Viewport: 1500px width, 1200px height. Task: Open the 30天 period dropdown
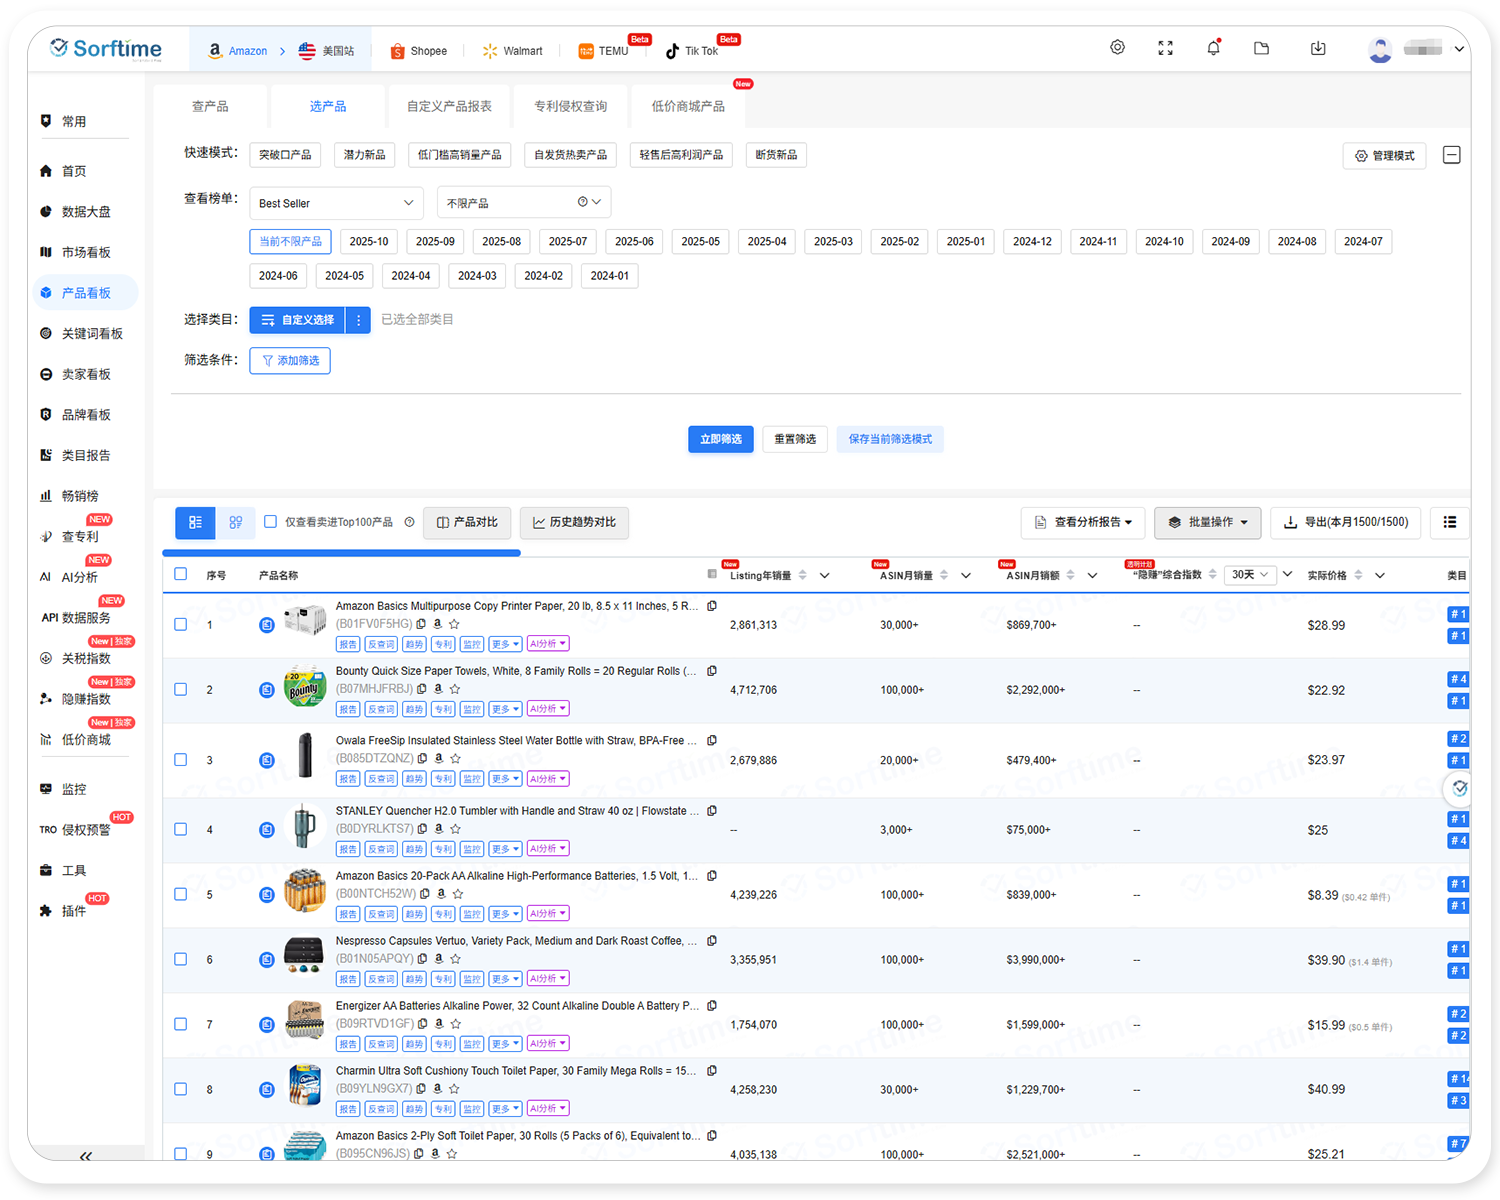pos(1250,575)
